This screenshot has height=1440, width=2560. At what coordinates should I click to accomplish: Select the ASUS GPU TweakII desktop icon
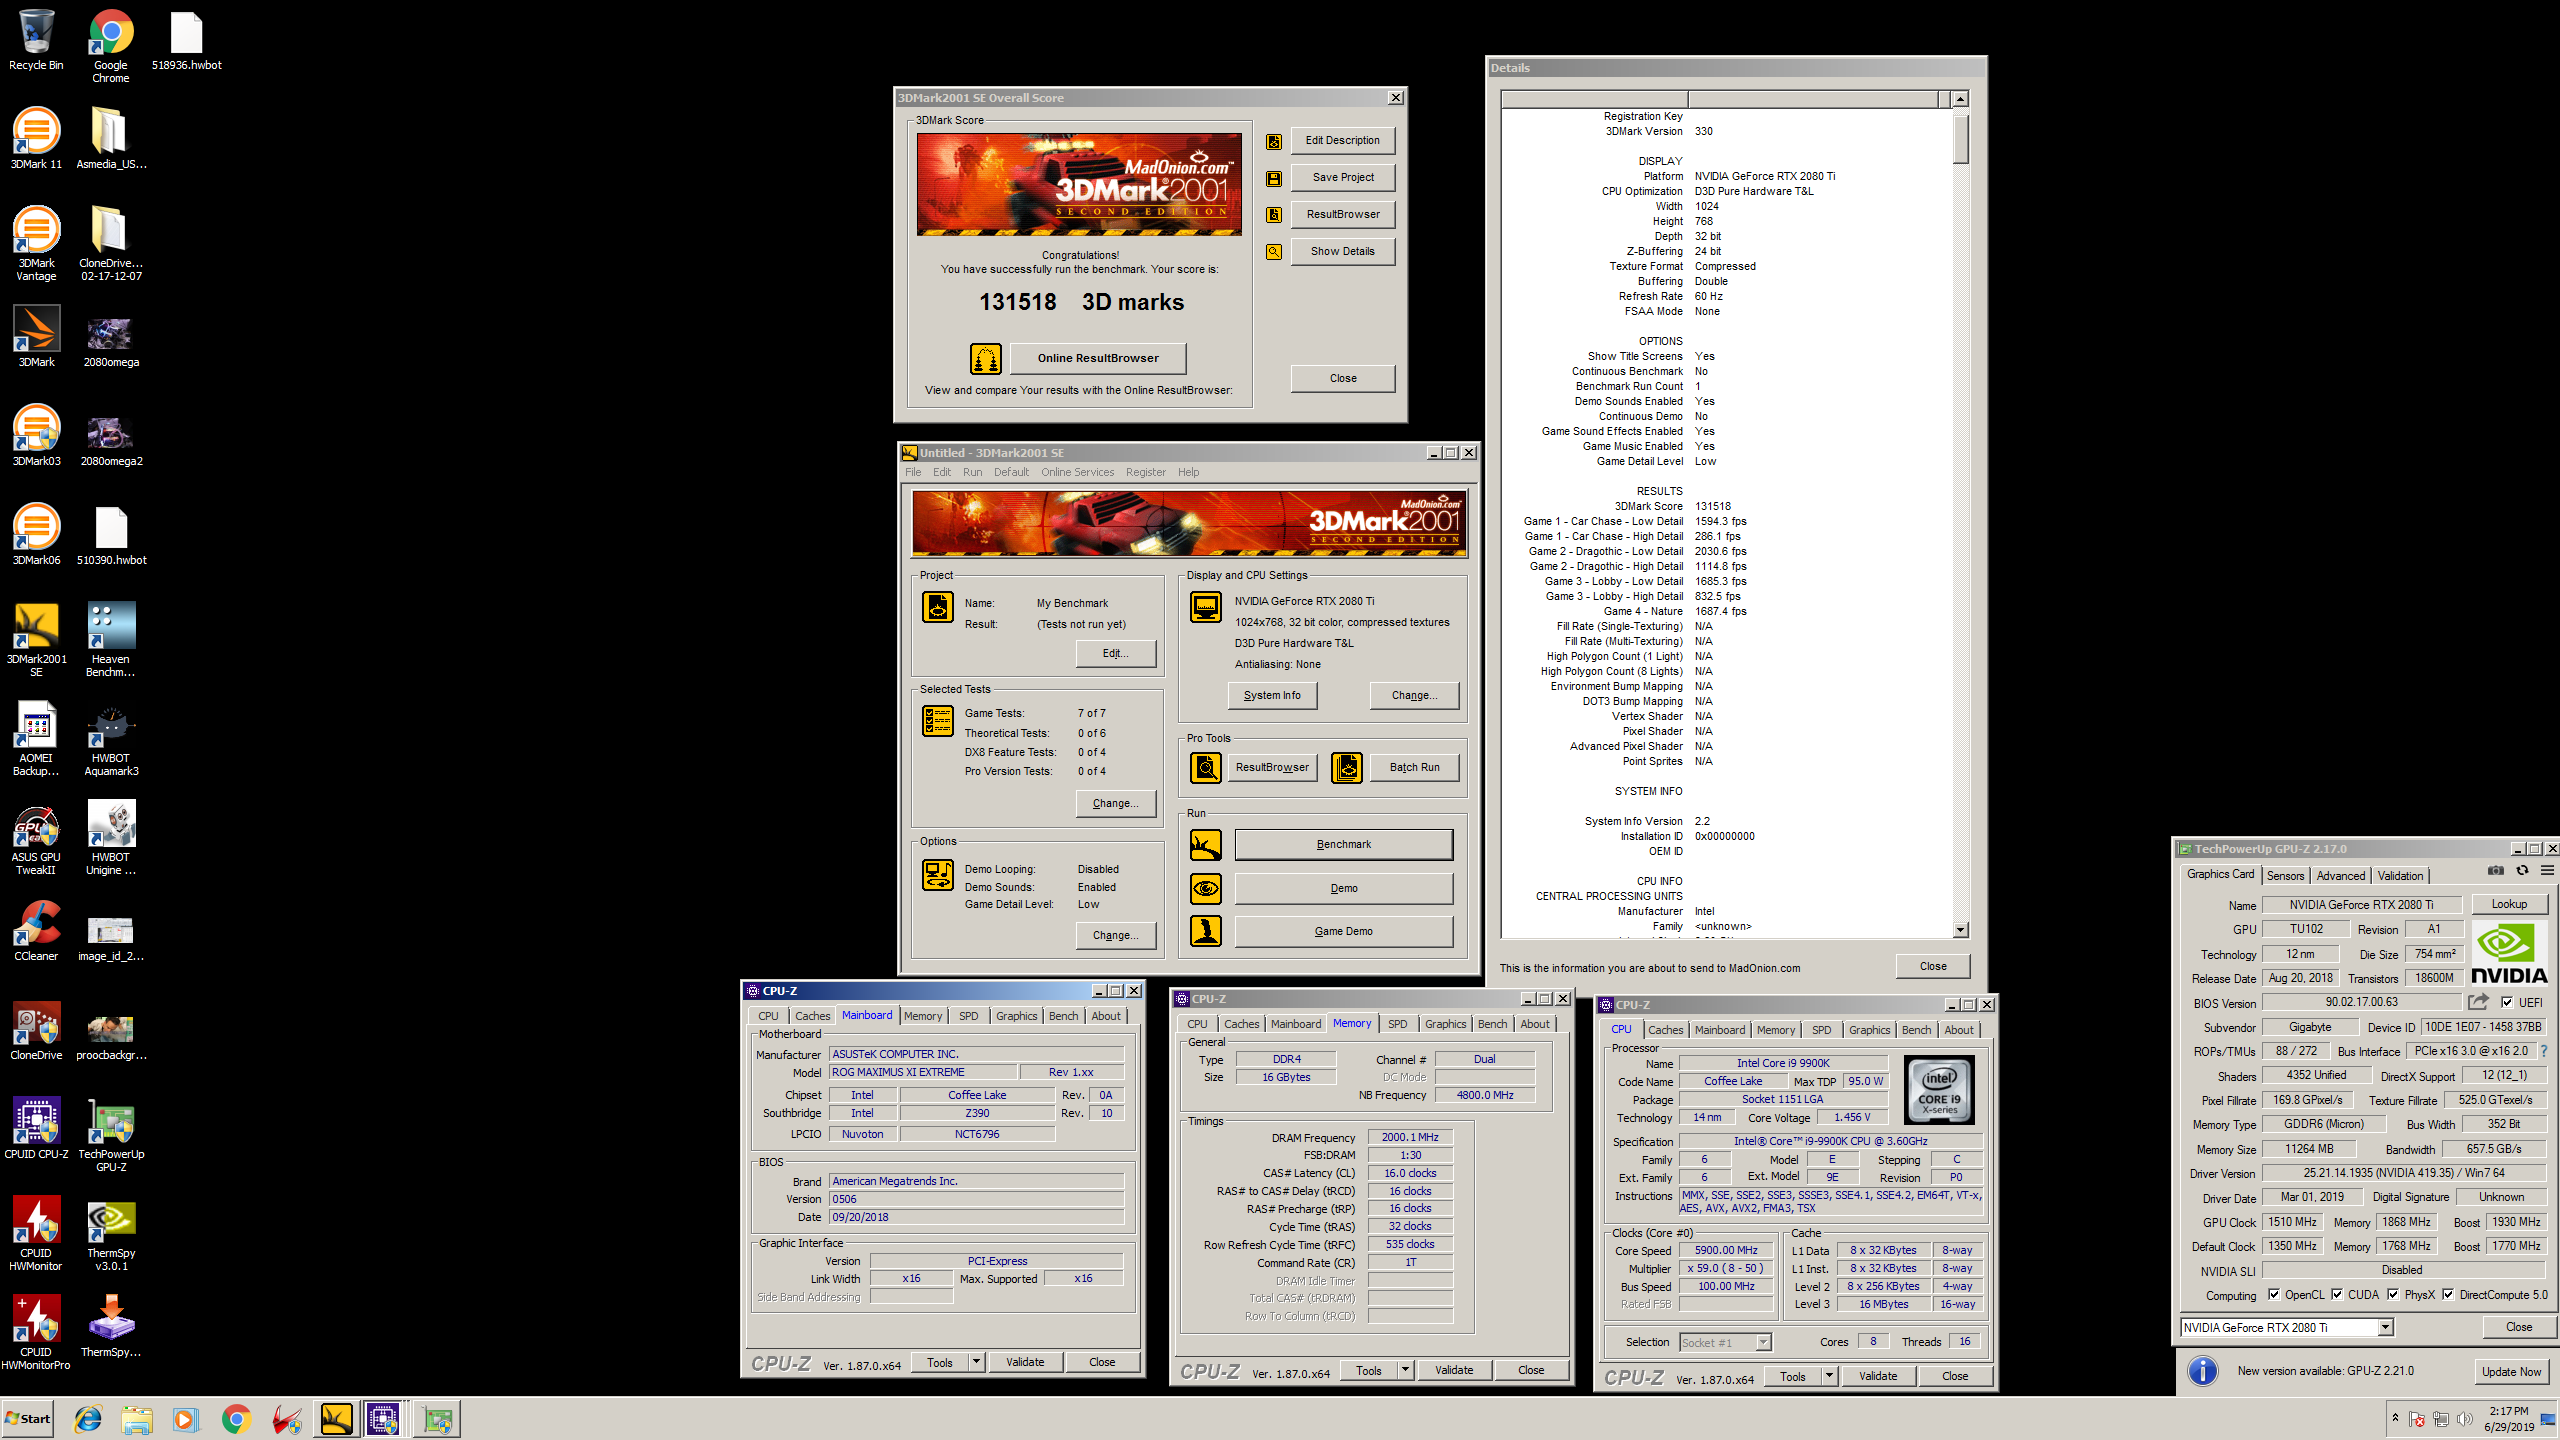pyautogui.click(x=36, y=838)
